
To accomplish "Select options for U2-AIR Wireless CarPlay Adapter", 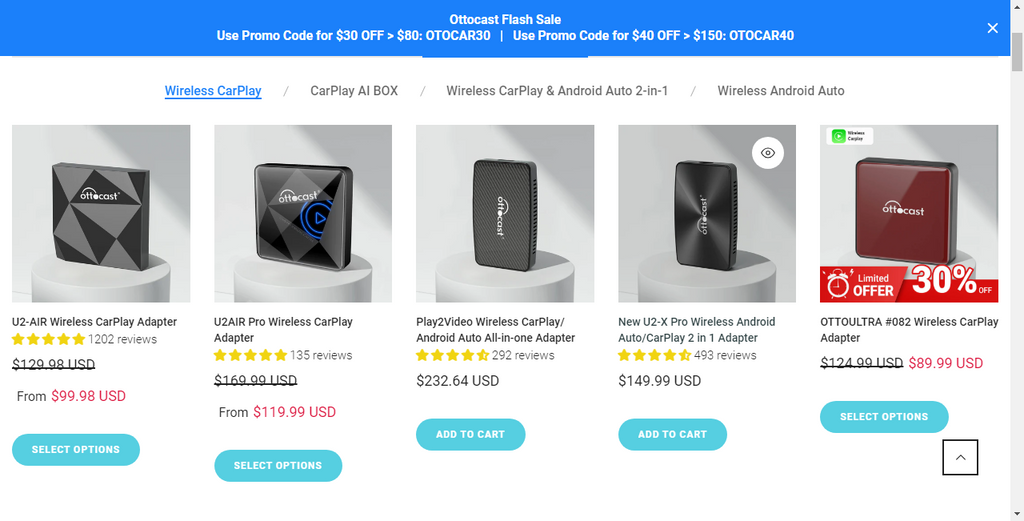I will tap(76, 450).
